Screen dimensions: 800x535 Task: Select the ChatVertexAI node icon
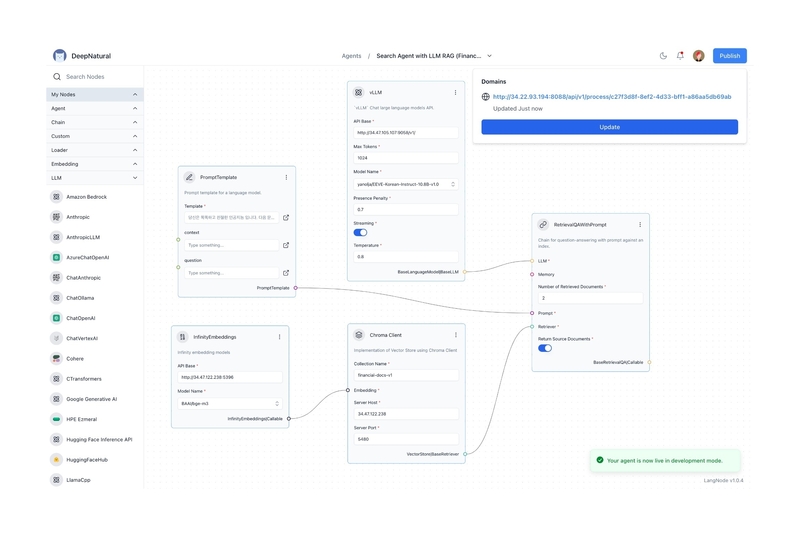pyautogui.click(x=56, y=338)
